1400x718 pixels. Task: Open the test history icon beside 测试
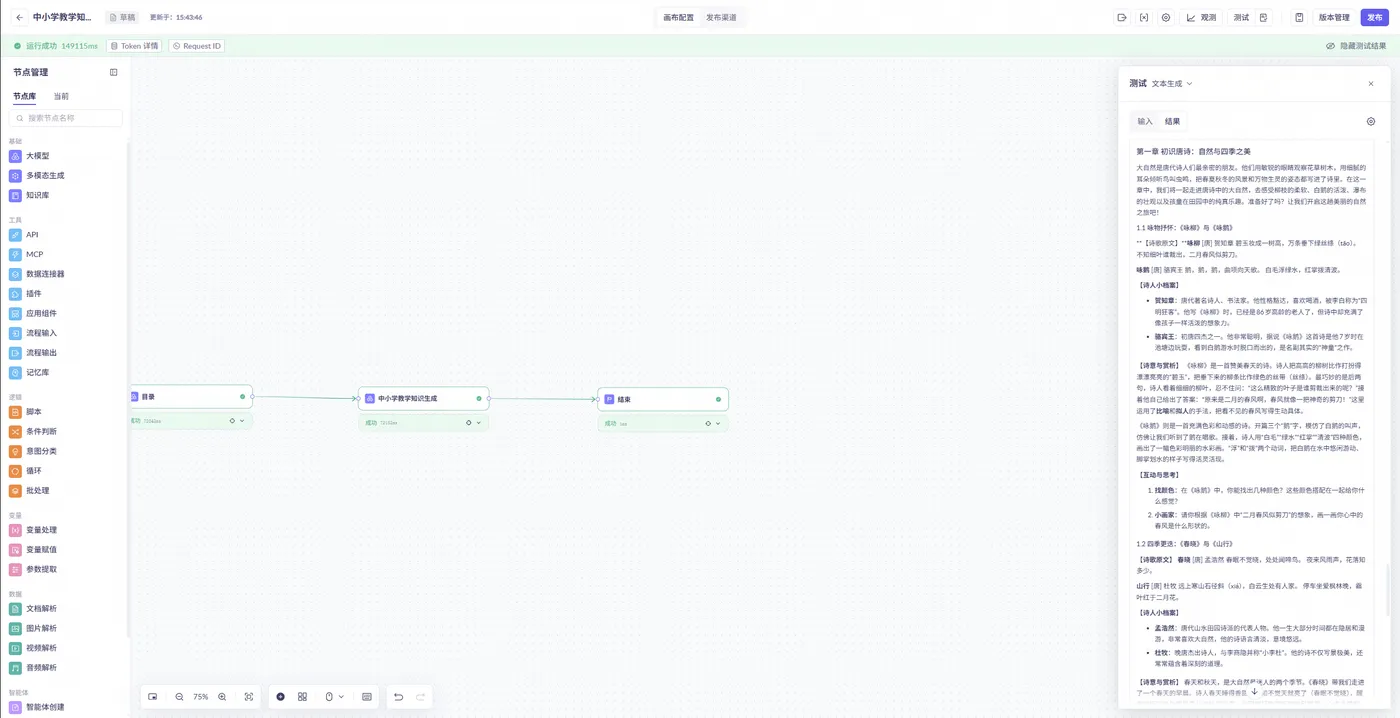1264,17
